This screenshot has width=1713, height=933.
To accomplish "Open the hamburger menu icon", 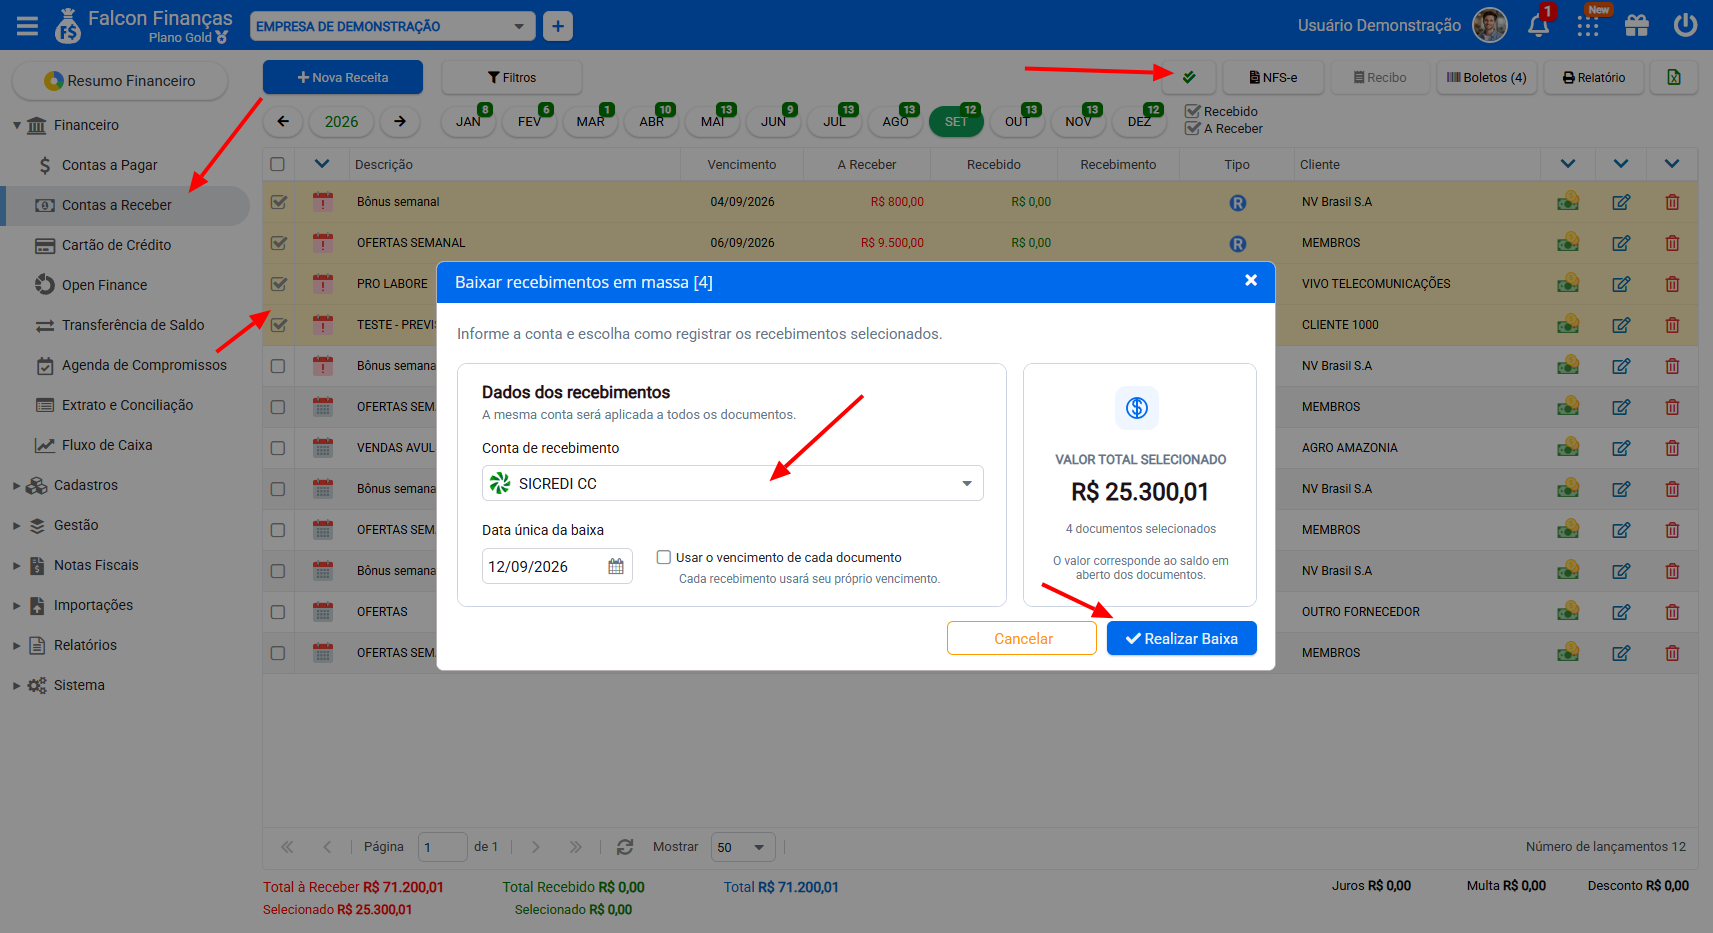I will click(27, 26).
